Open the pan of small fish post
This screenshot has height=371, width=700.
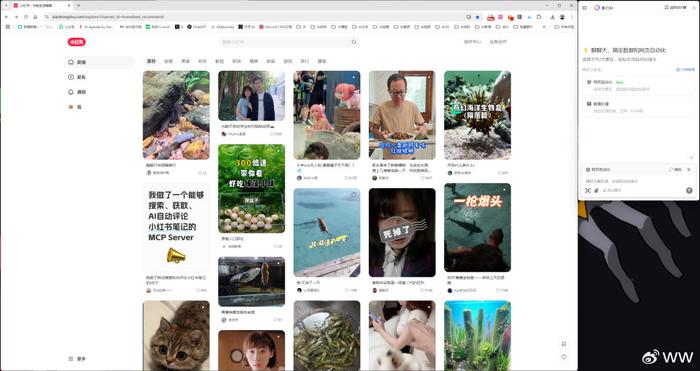327,336
